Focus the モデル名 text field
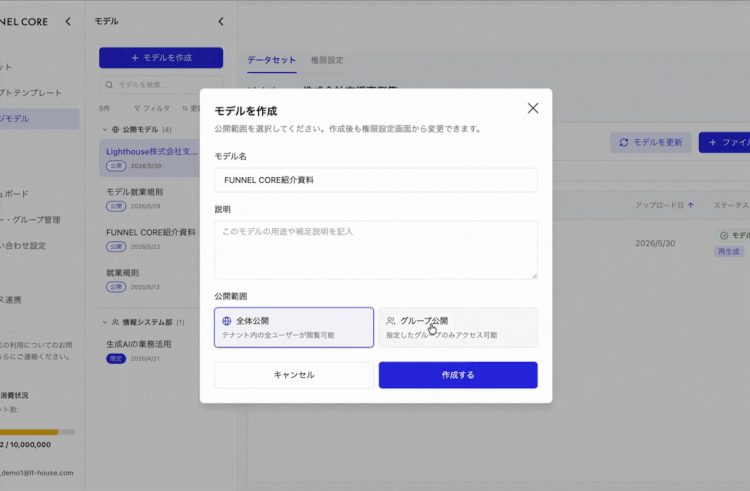 (x=375, y=180)
